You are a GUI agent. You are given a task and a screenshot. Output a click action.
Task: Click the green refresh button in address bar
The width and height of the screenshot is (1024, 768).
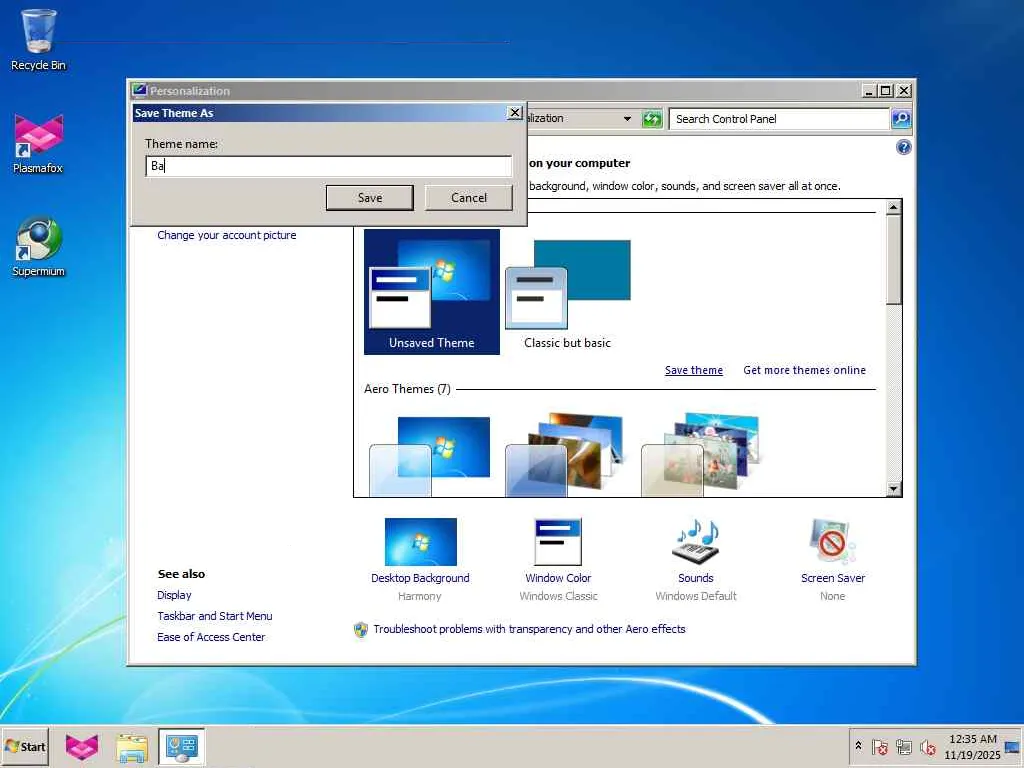click(x=652, y=119)
